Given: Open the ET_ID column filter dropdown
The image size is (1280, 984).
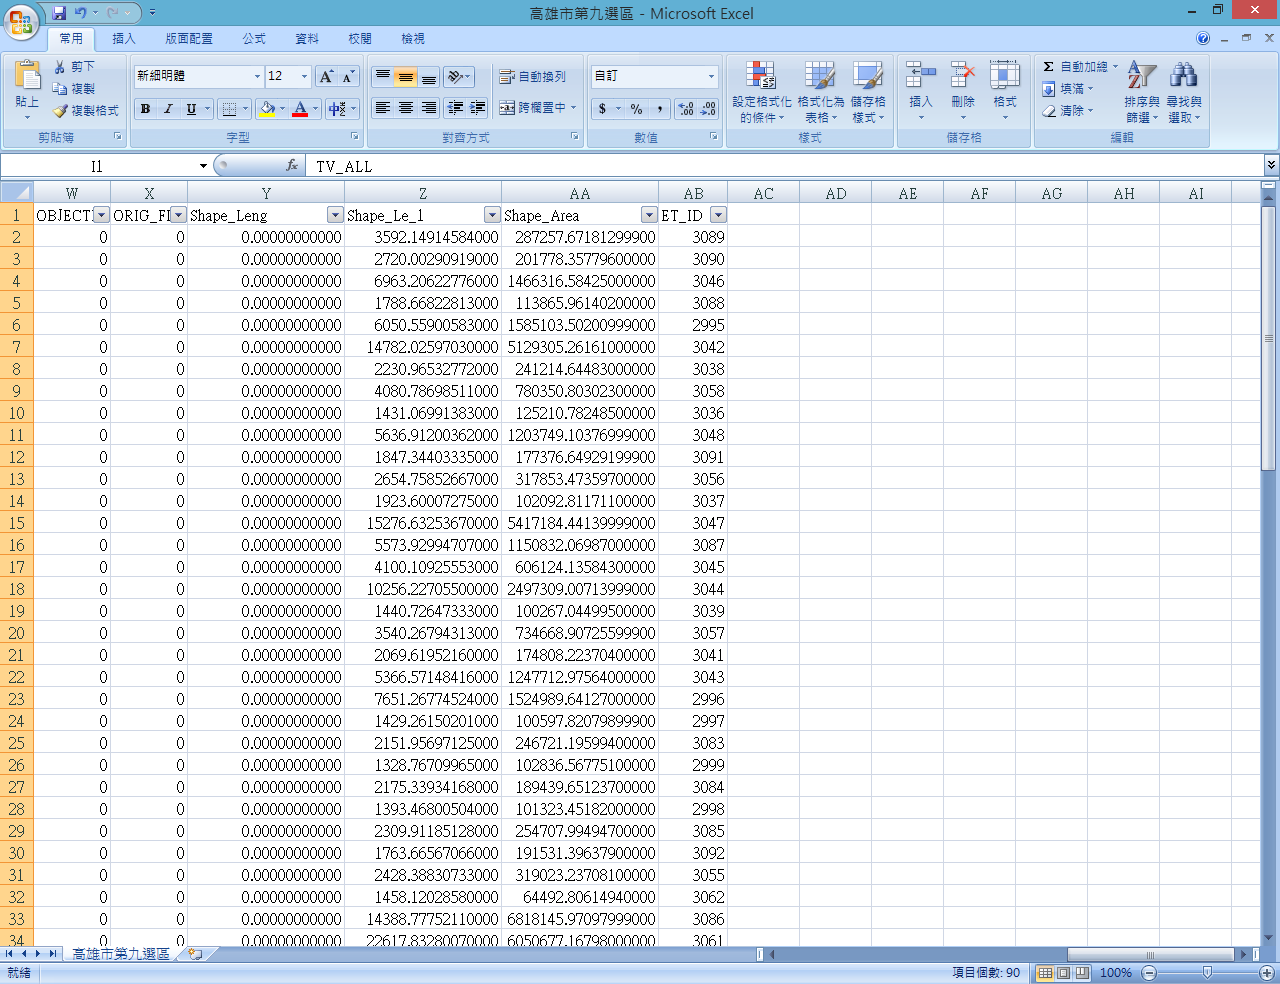Looking at the screenshot, I should pos(718,215).
